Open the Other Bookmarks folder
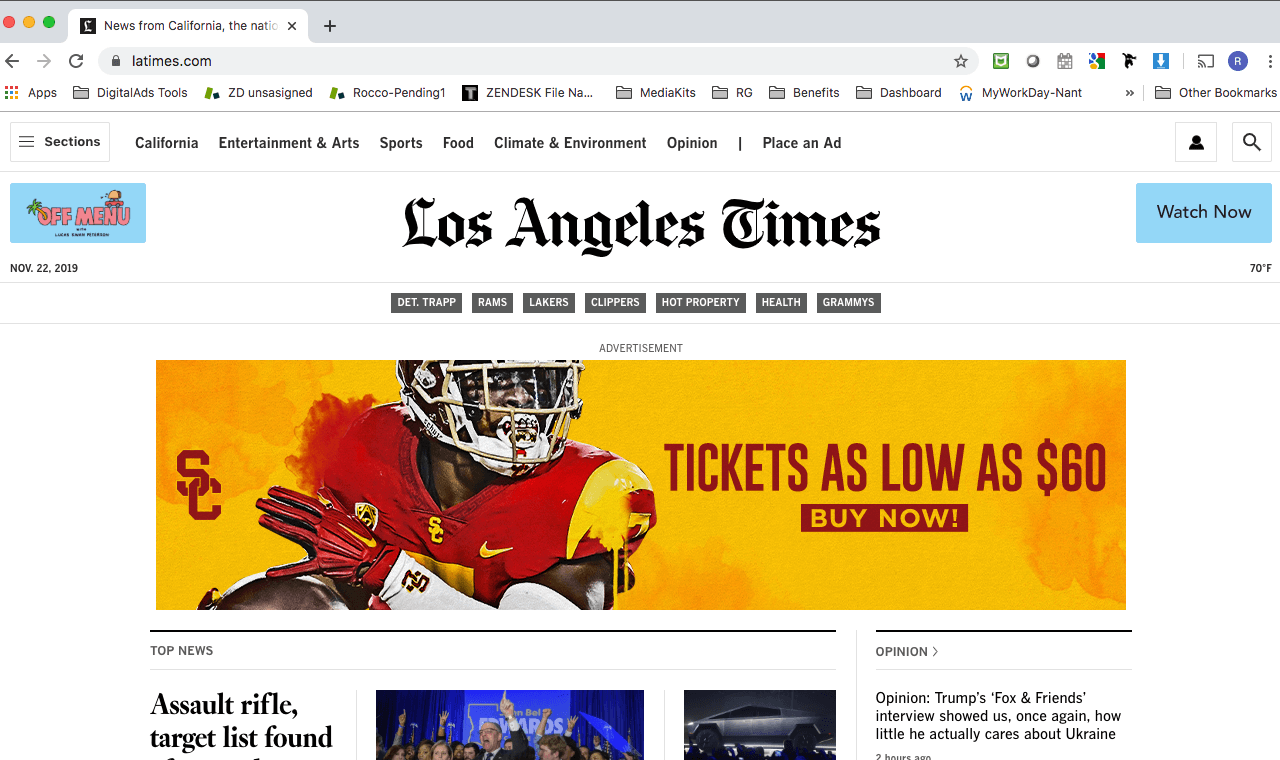The height and width of the screenshot is (760, 1280). click(1216, 93)
